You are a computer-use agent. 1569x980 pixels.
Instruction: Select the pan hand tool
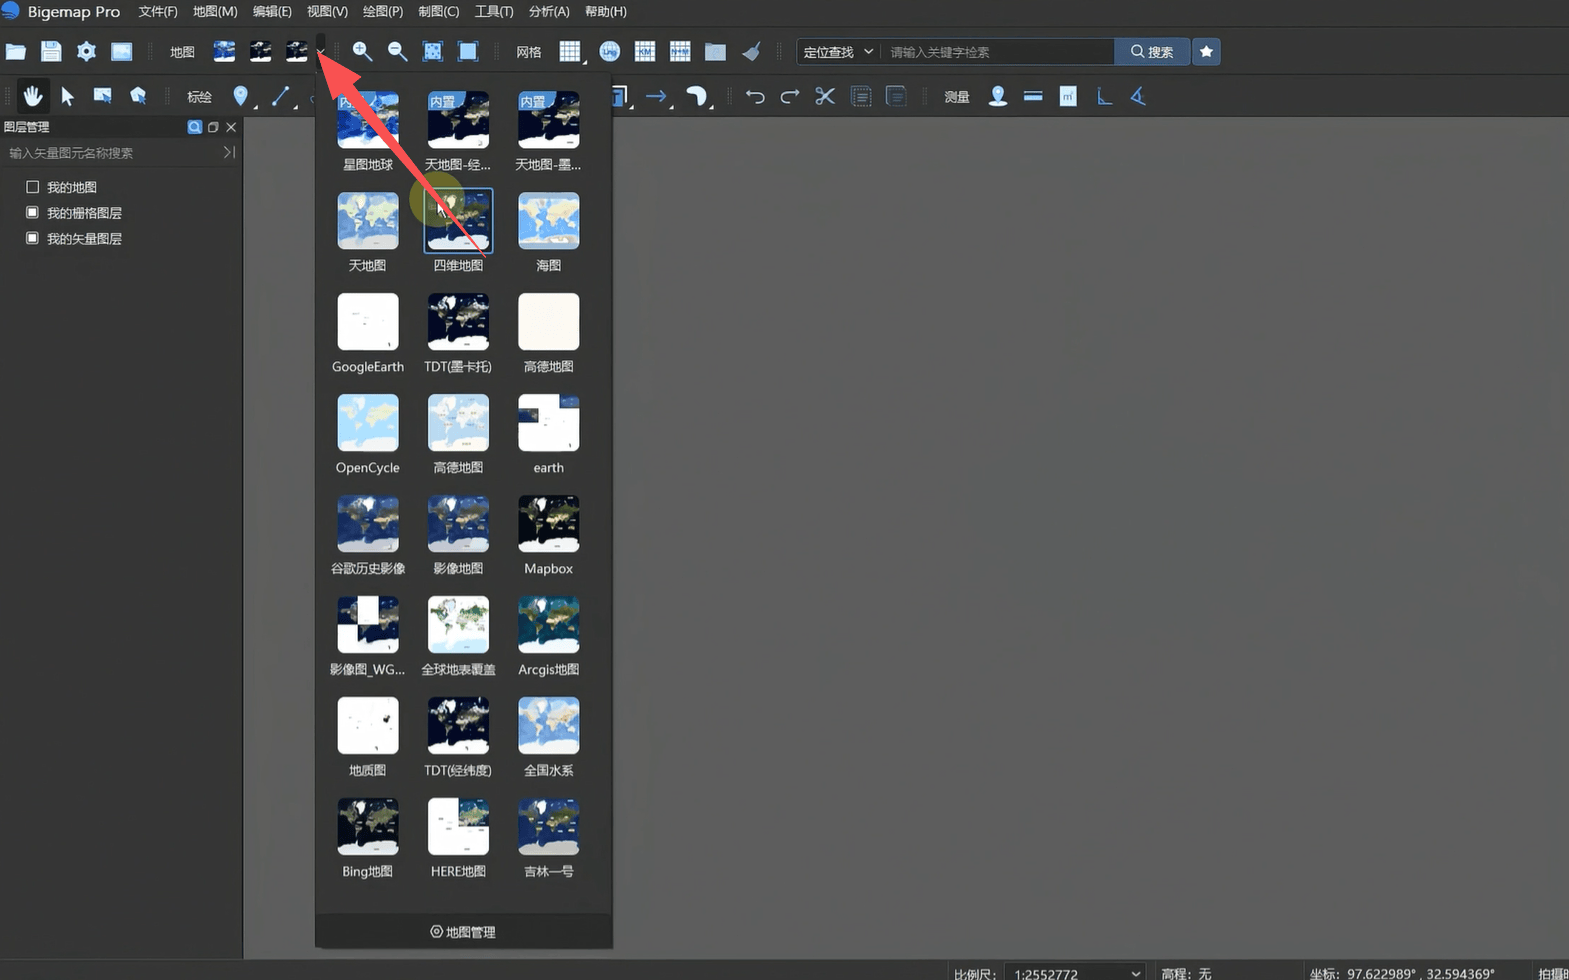click(x=33, y=96)
